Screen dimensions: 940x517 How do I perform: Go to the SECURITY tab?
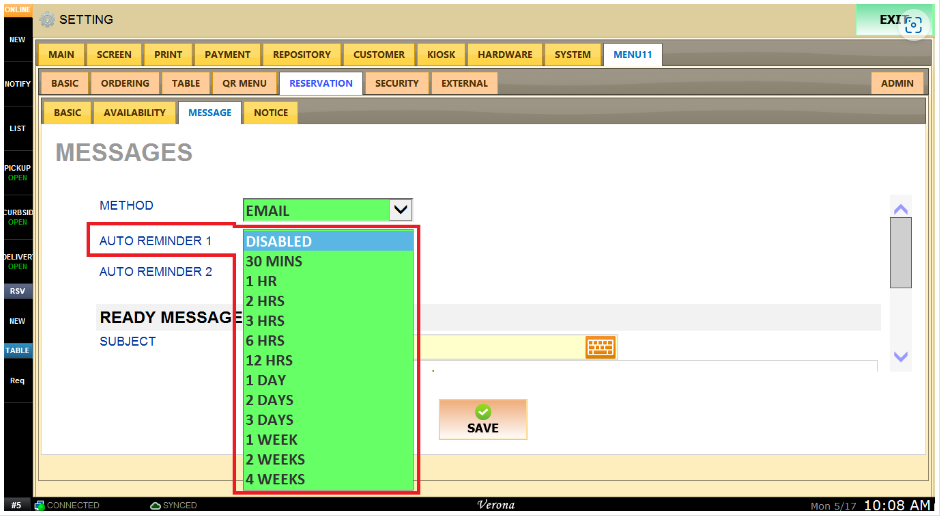[397, 84]
